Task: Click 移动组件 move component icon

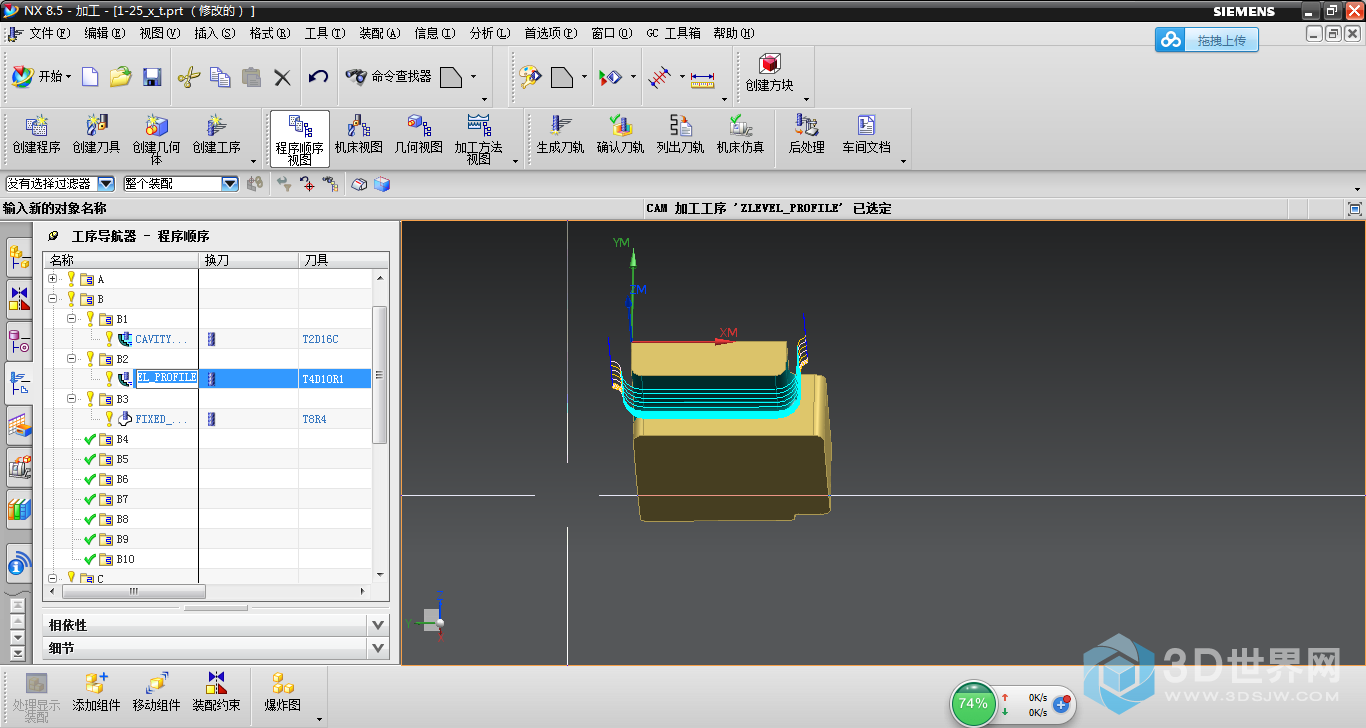Action: [x=156, y=690]
